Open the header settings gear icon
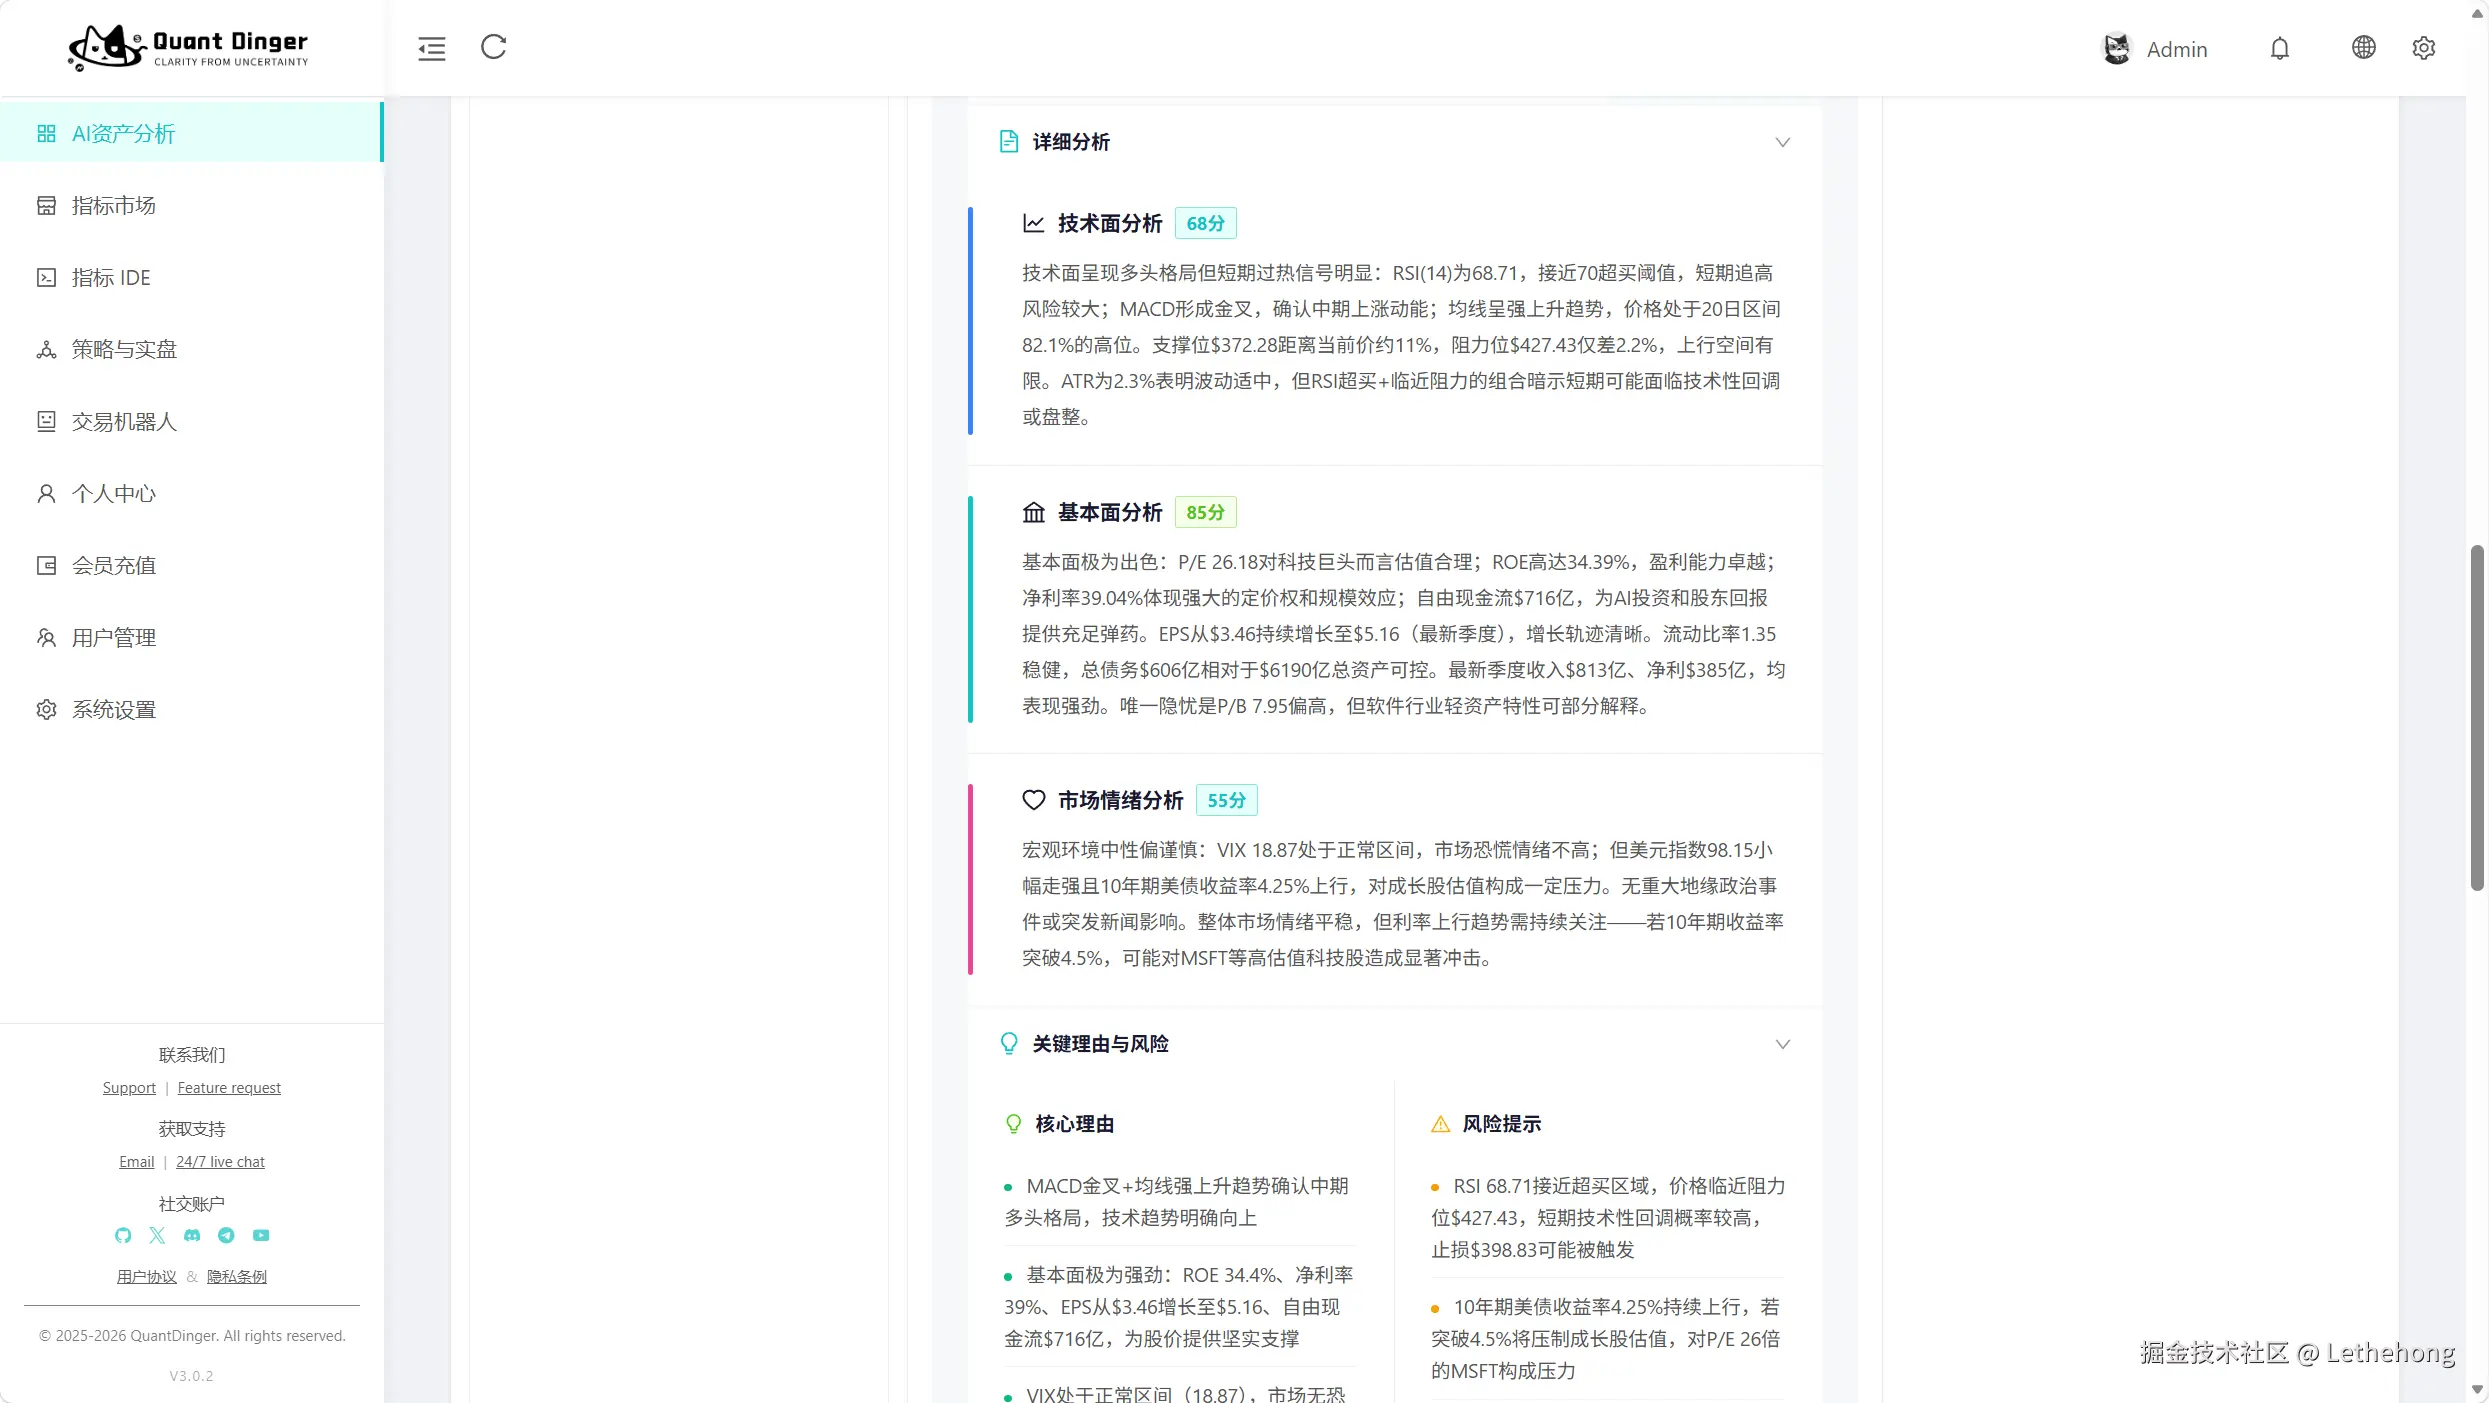 tap(2423, 48)
